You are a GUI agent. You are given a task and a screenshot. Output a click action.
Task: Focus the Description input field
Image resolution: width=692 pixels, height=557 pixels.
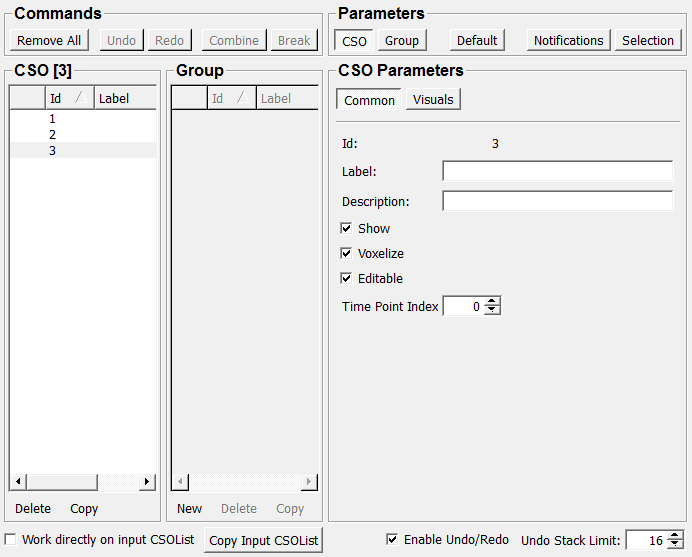(x=557, y=202)
